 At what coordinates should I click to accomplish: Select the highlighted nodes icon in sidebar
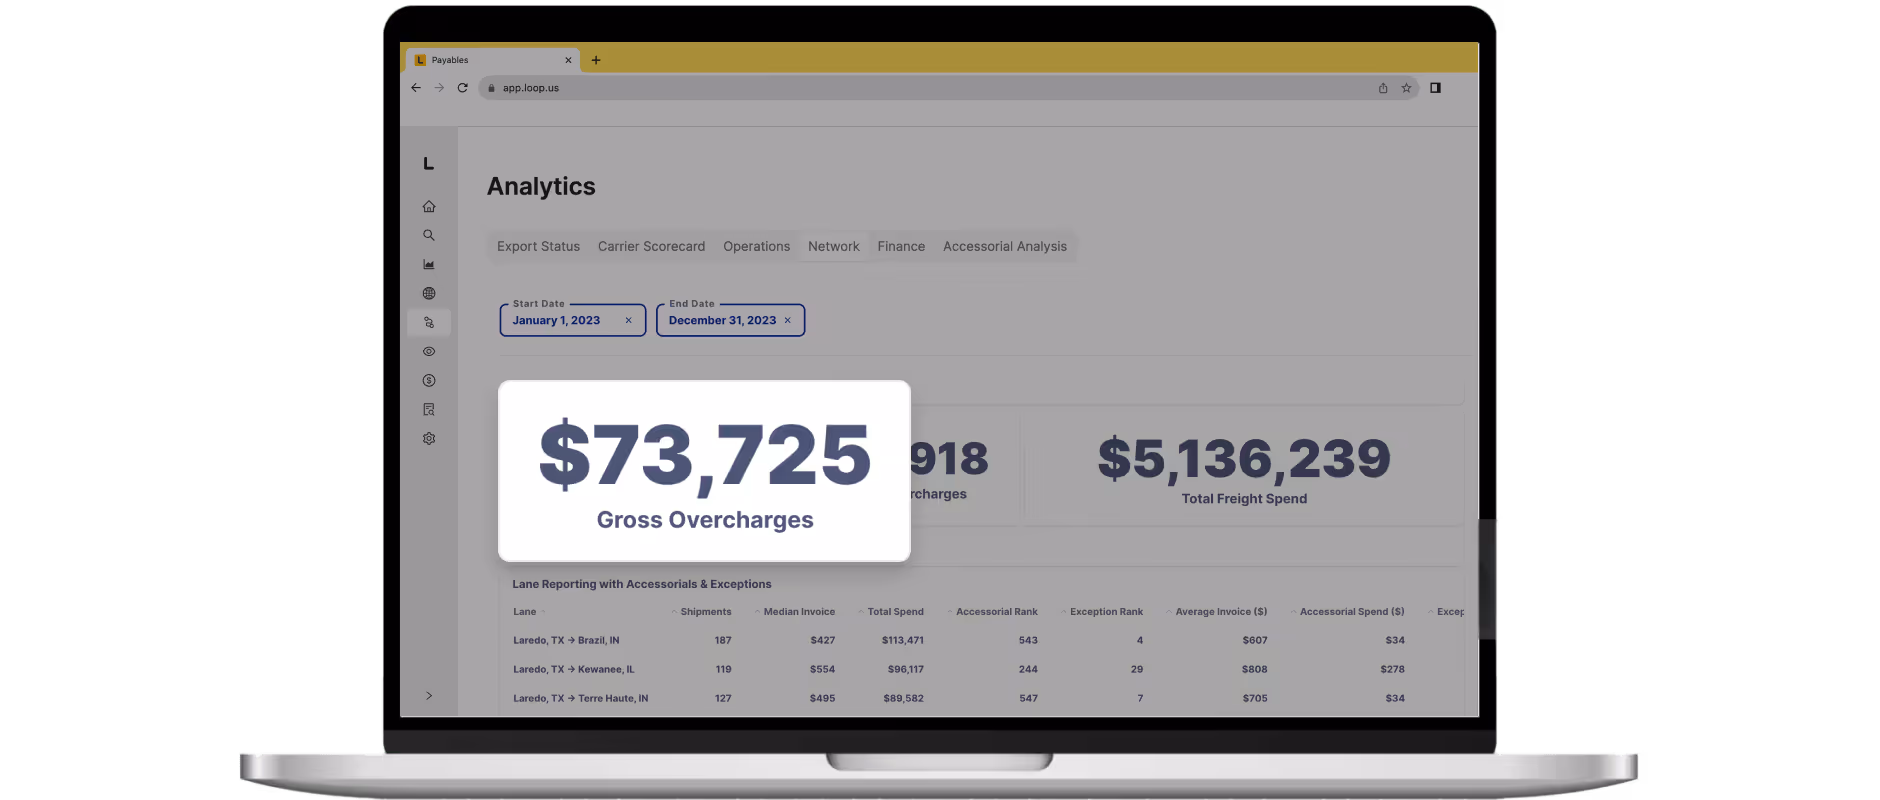(429, 322)
